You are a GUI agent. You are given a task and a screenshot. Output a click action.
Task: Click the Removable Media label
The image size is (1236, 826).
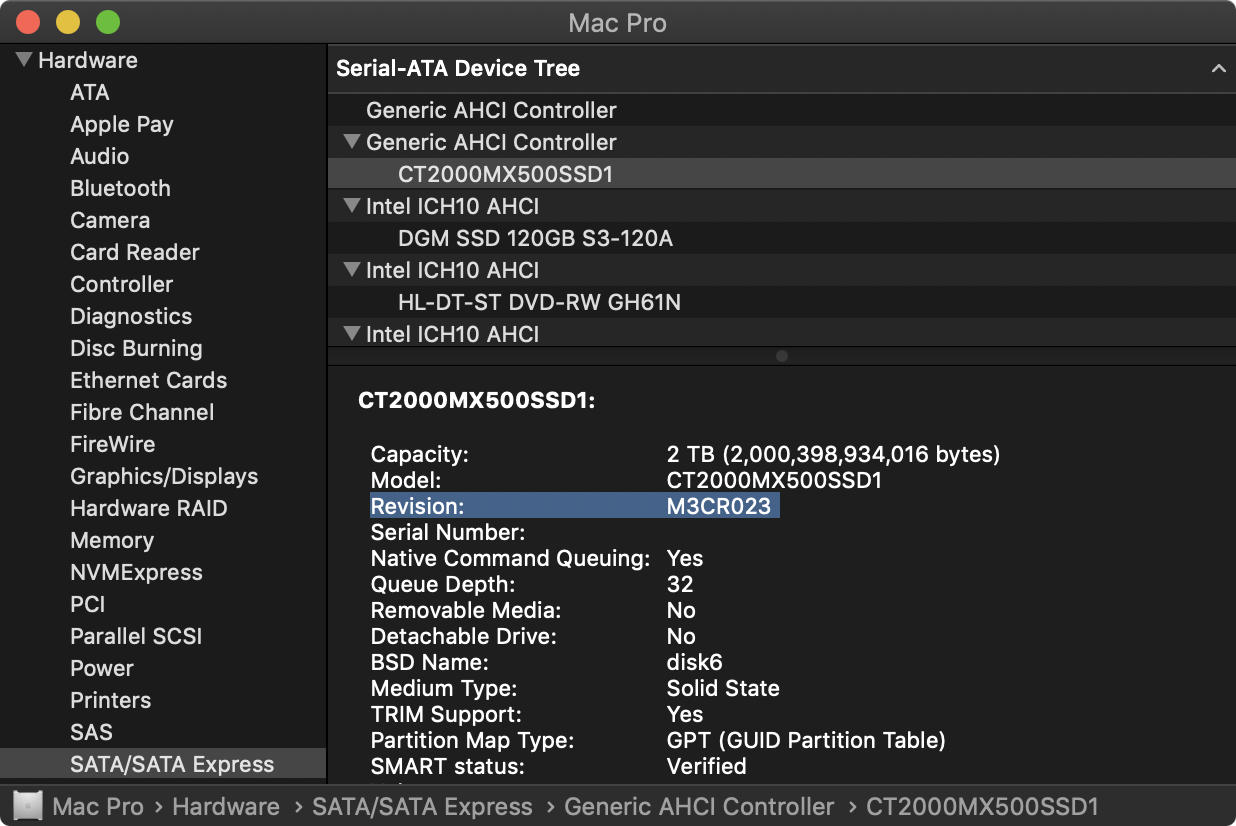coord(466,610)
